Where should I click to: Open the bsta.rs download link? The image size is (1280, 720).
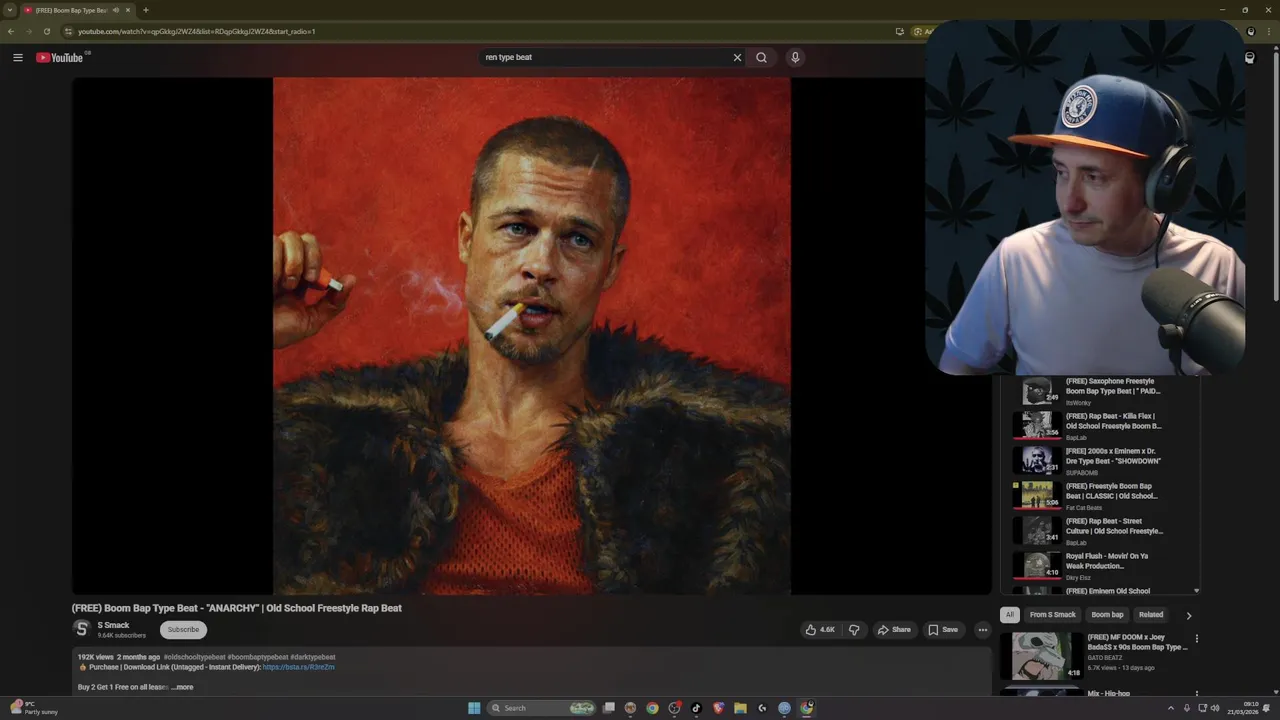coord(298,667)
